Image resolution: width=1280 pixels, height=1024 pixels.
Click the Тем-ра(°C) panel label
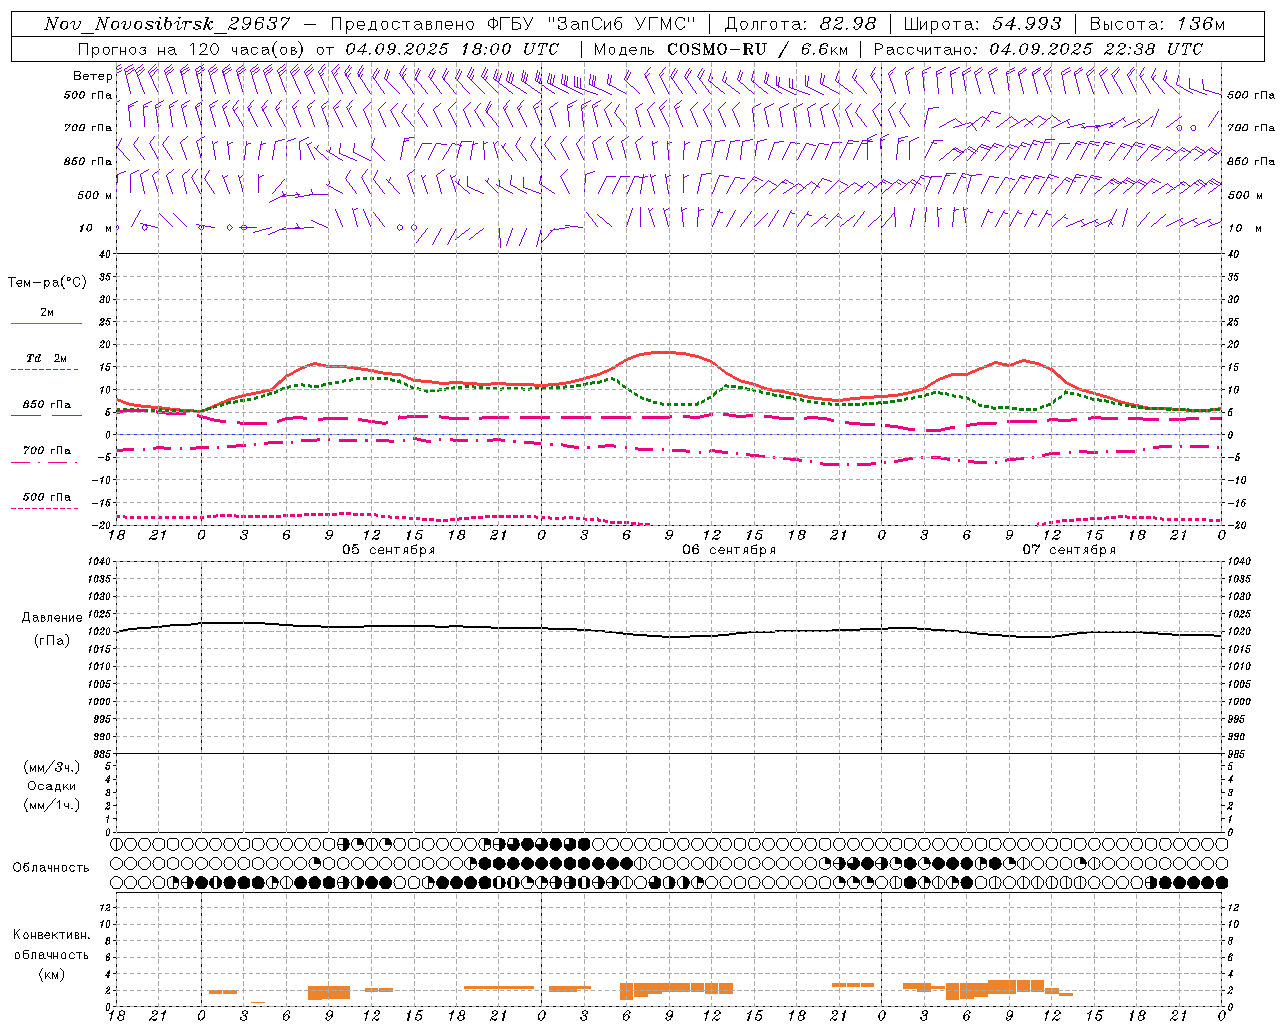click(x=47, y=283)
